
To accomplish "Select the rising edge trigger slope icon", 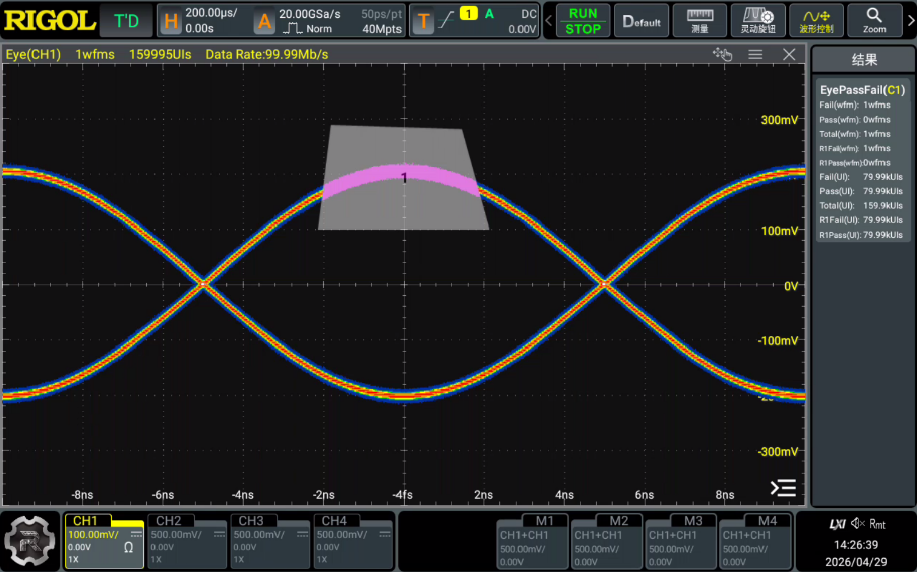I will [446, 20].
